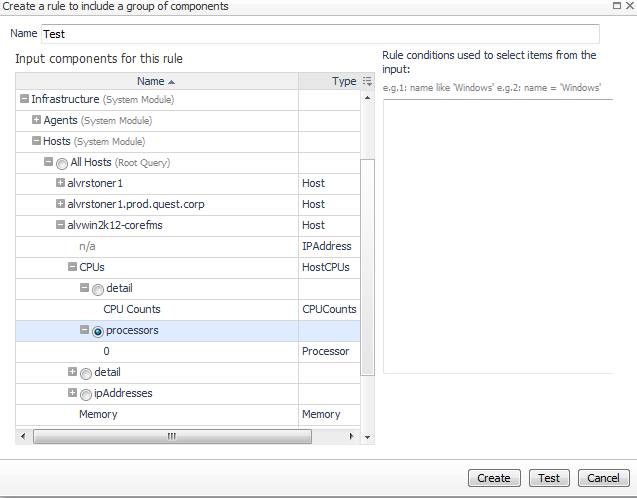
Task: Select the All Hosts radio button
Action: pyautogui.click(x=62, y=164)
